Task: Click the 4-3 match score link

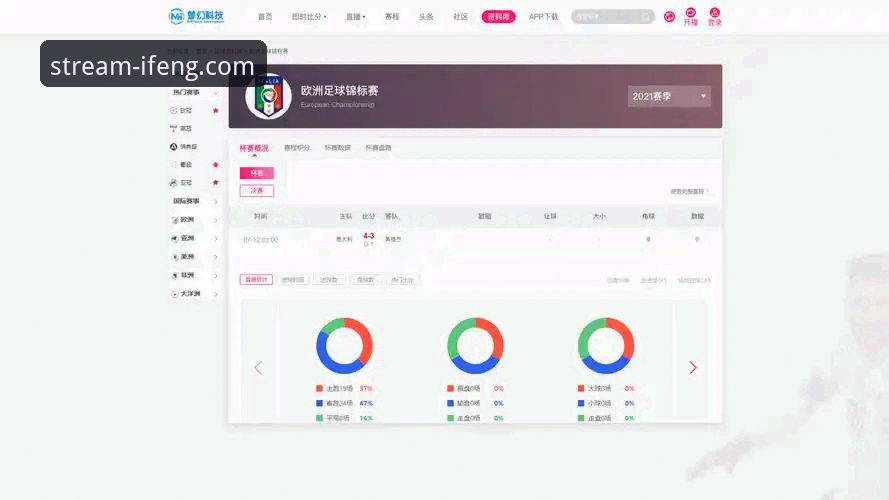Action: (x=368, y=236)
